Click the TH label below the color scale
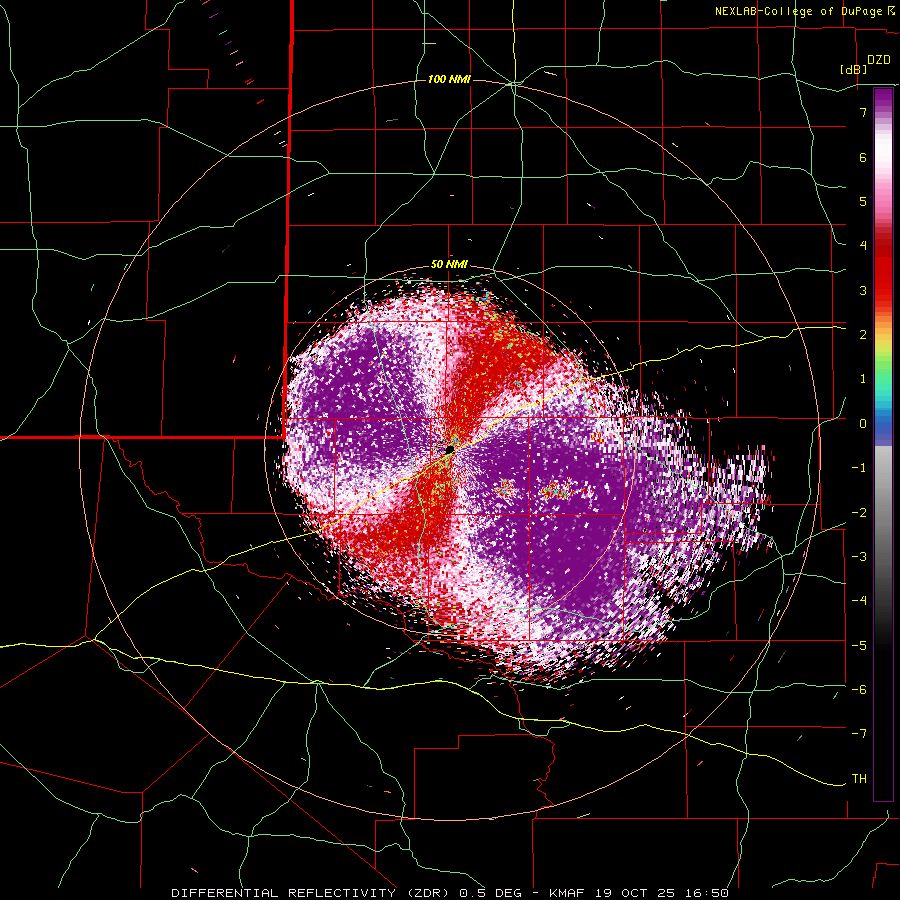 [859, 779]
